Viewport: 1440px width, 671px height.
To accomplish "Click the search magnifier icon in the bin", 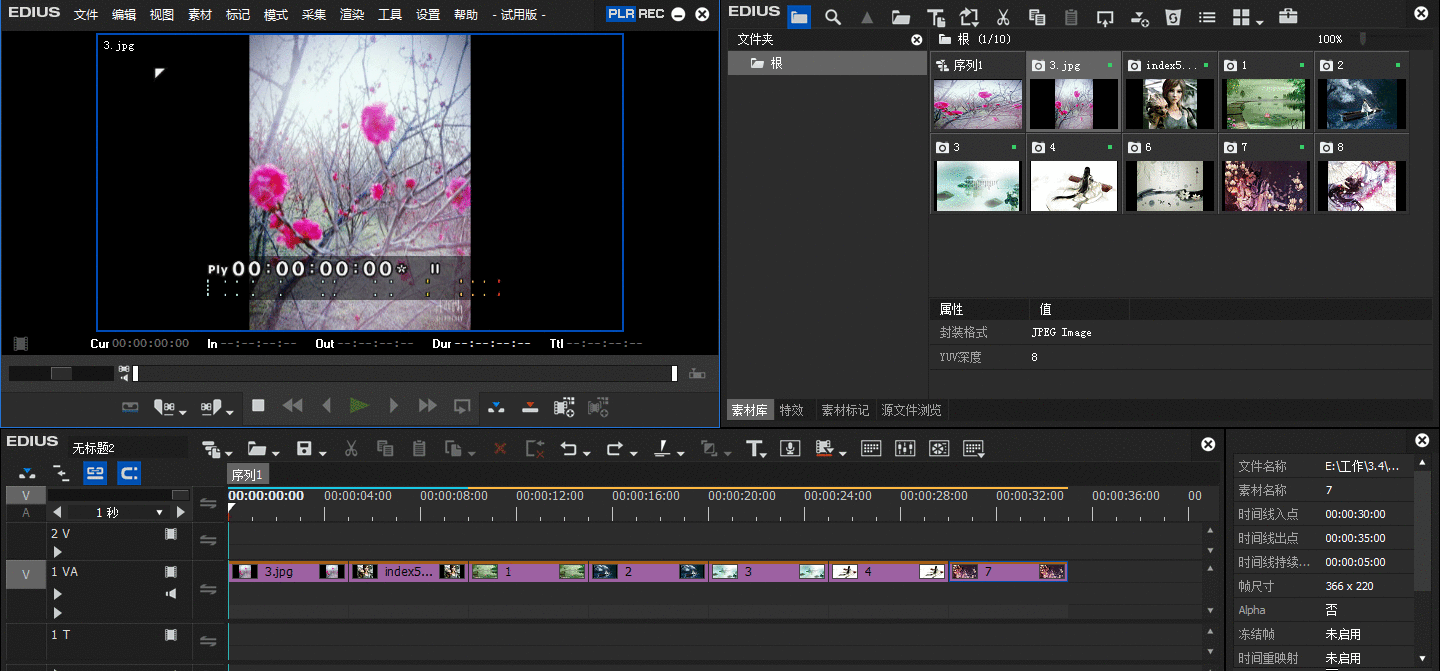I will point(832,17).
